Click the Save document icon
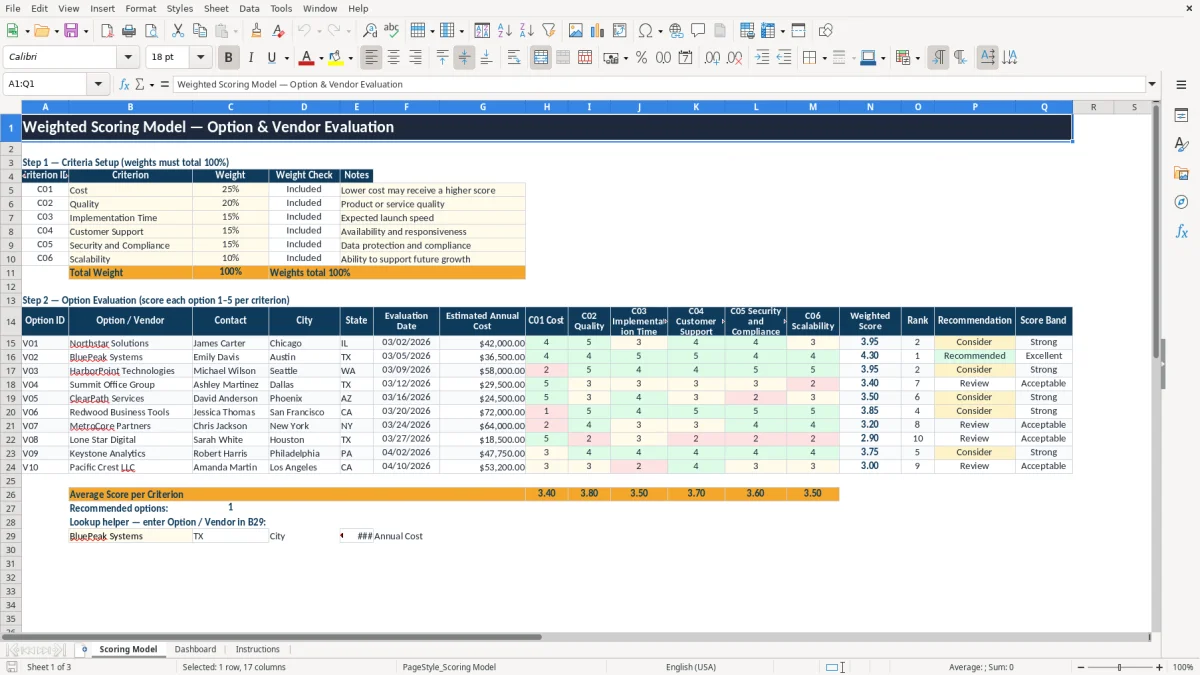The width and height of the screenshot is (1200, 675). click(71, 31)
